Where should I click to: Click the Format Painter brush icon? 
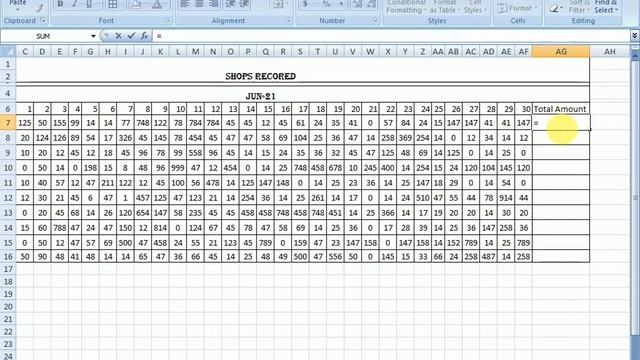(39, 7)
